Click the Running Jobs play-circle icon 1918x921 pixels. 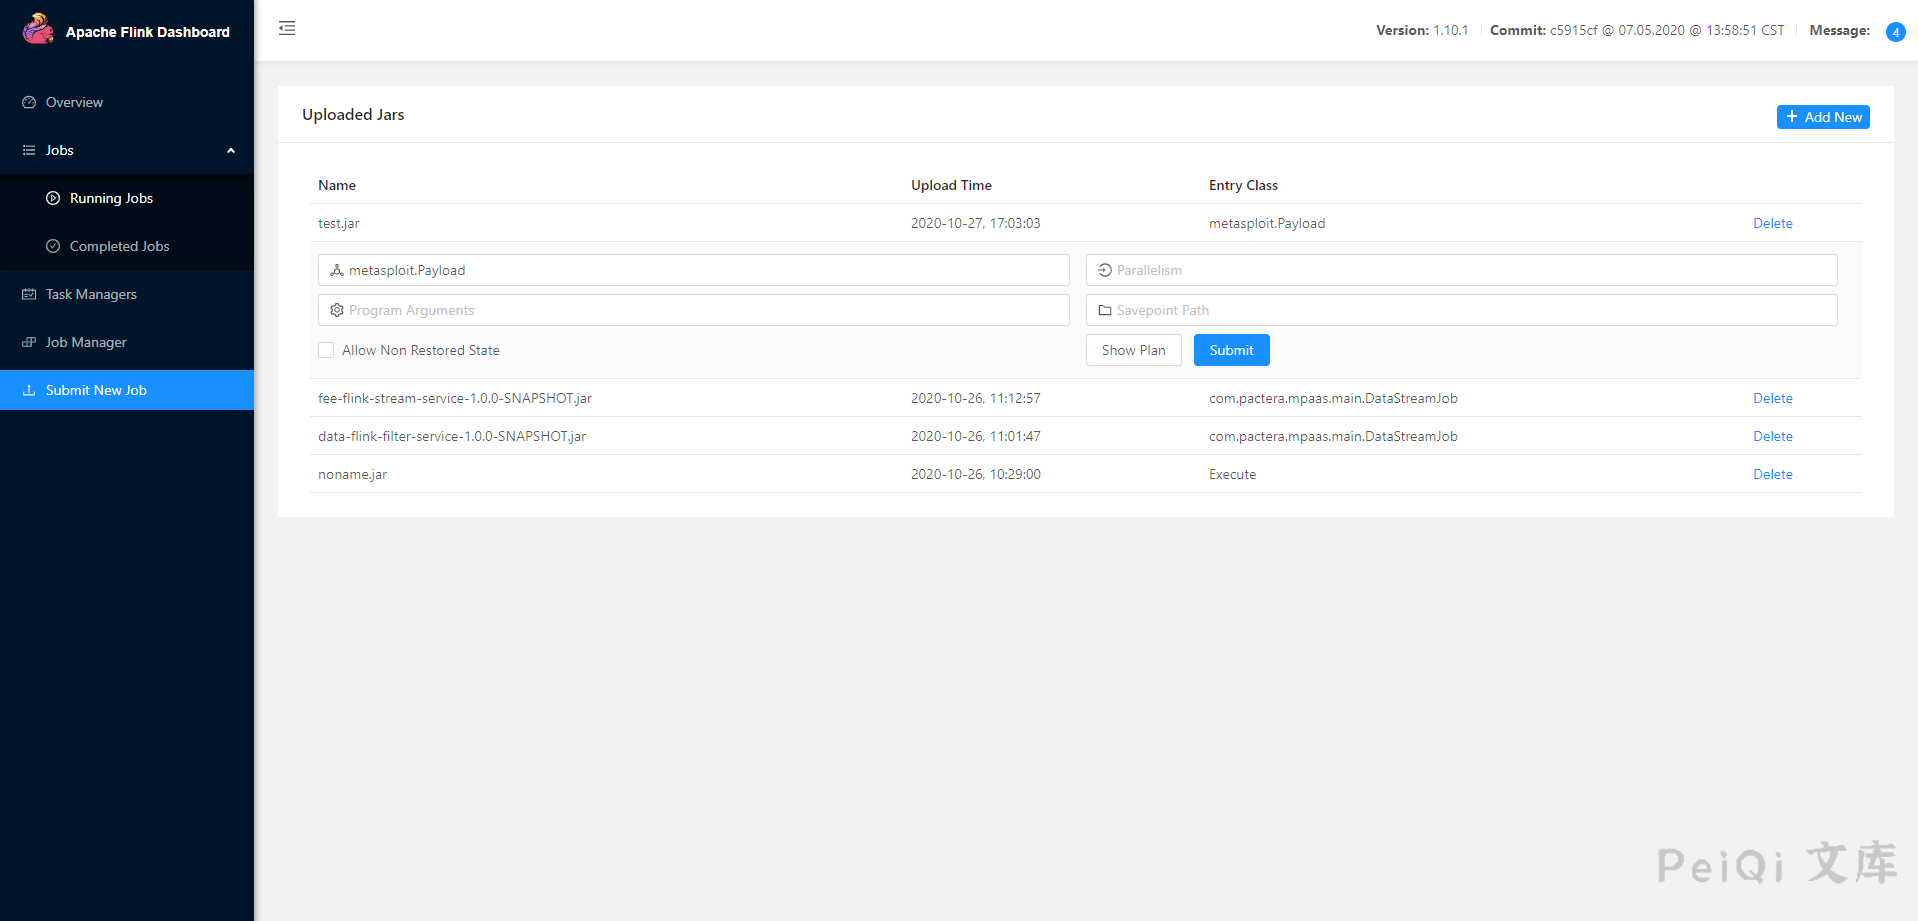pos(53,198)
